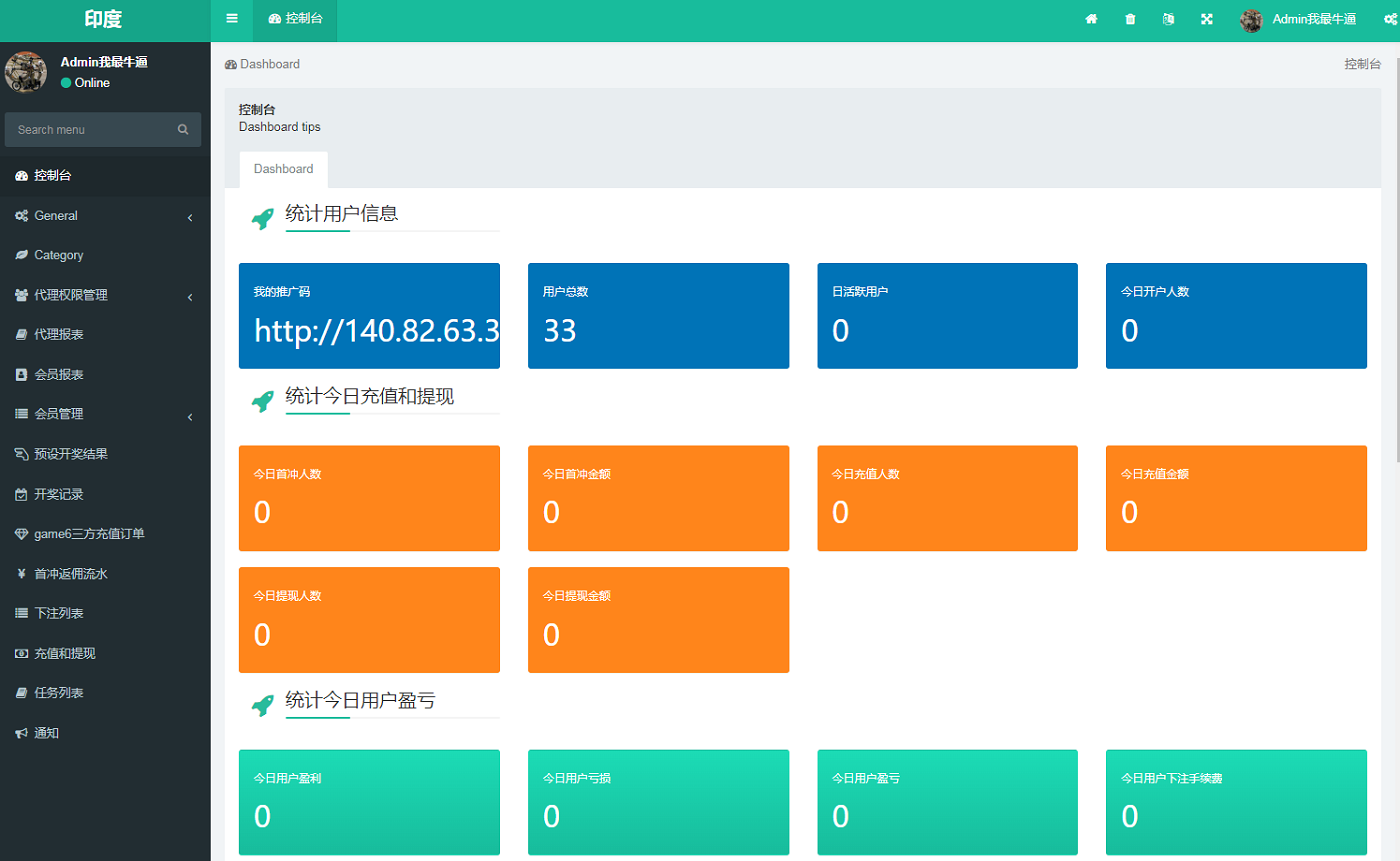Click the search magnifier icon in sidebar
Screen dimensions: 1400x861
(183, 130)
